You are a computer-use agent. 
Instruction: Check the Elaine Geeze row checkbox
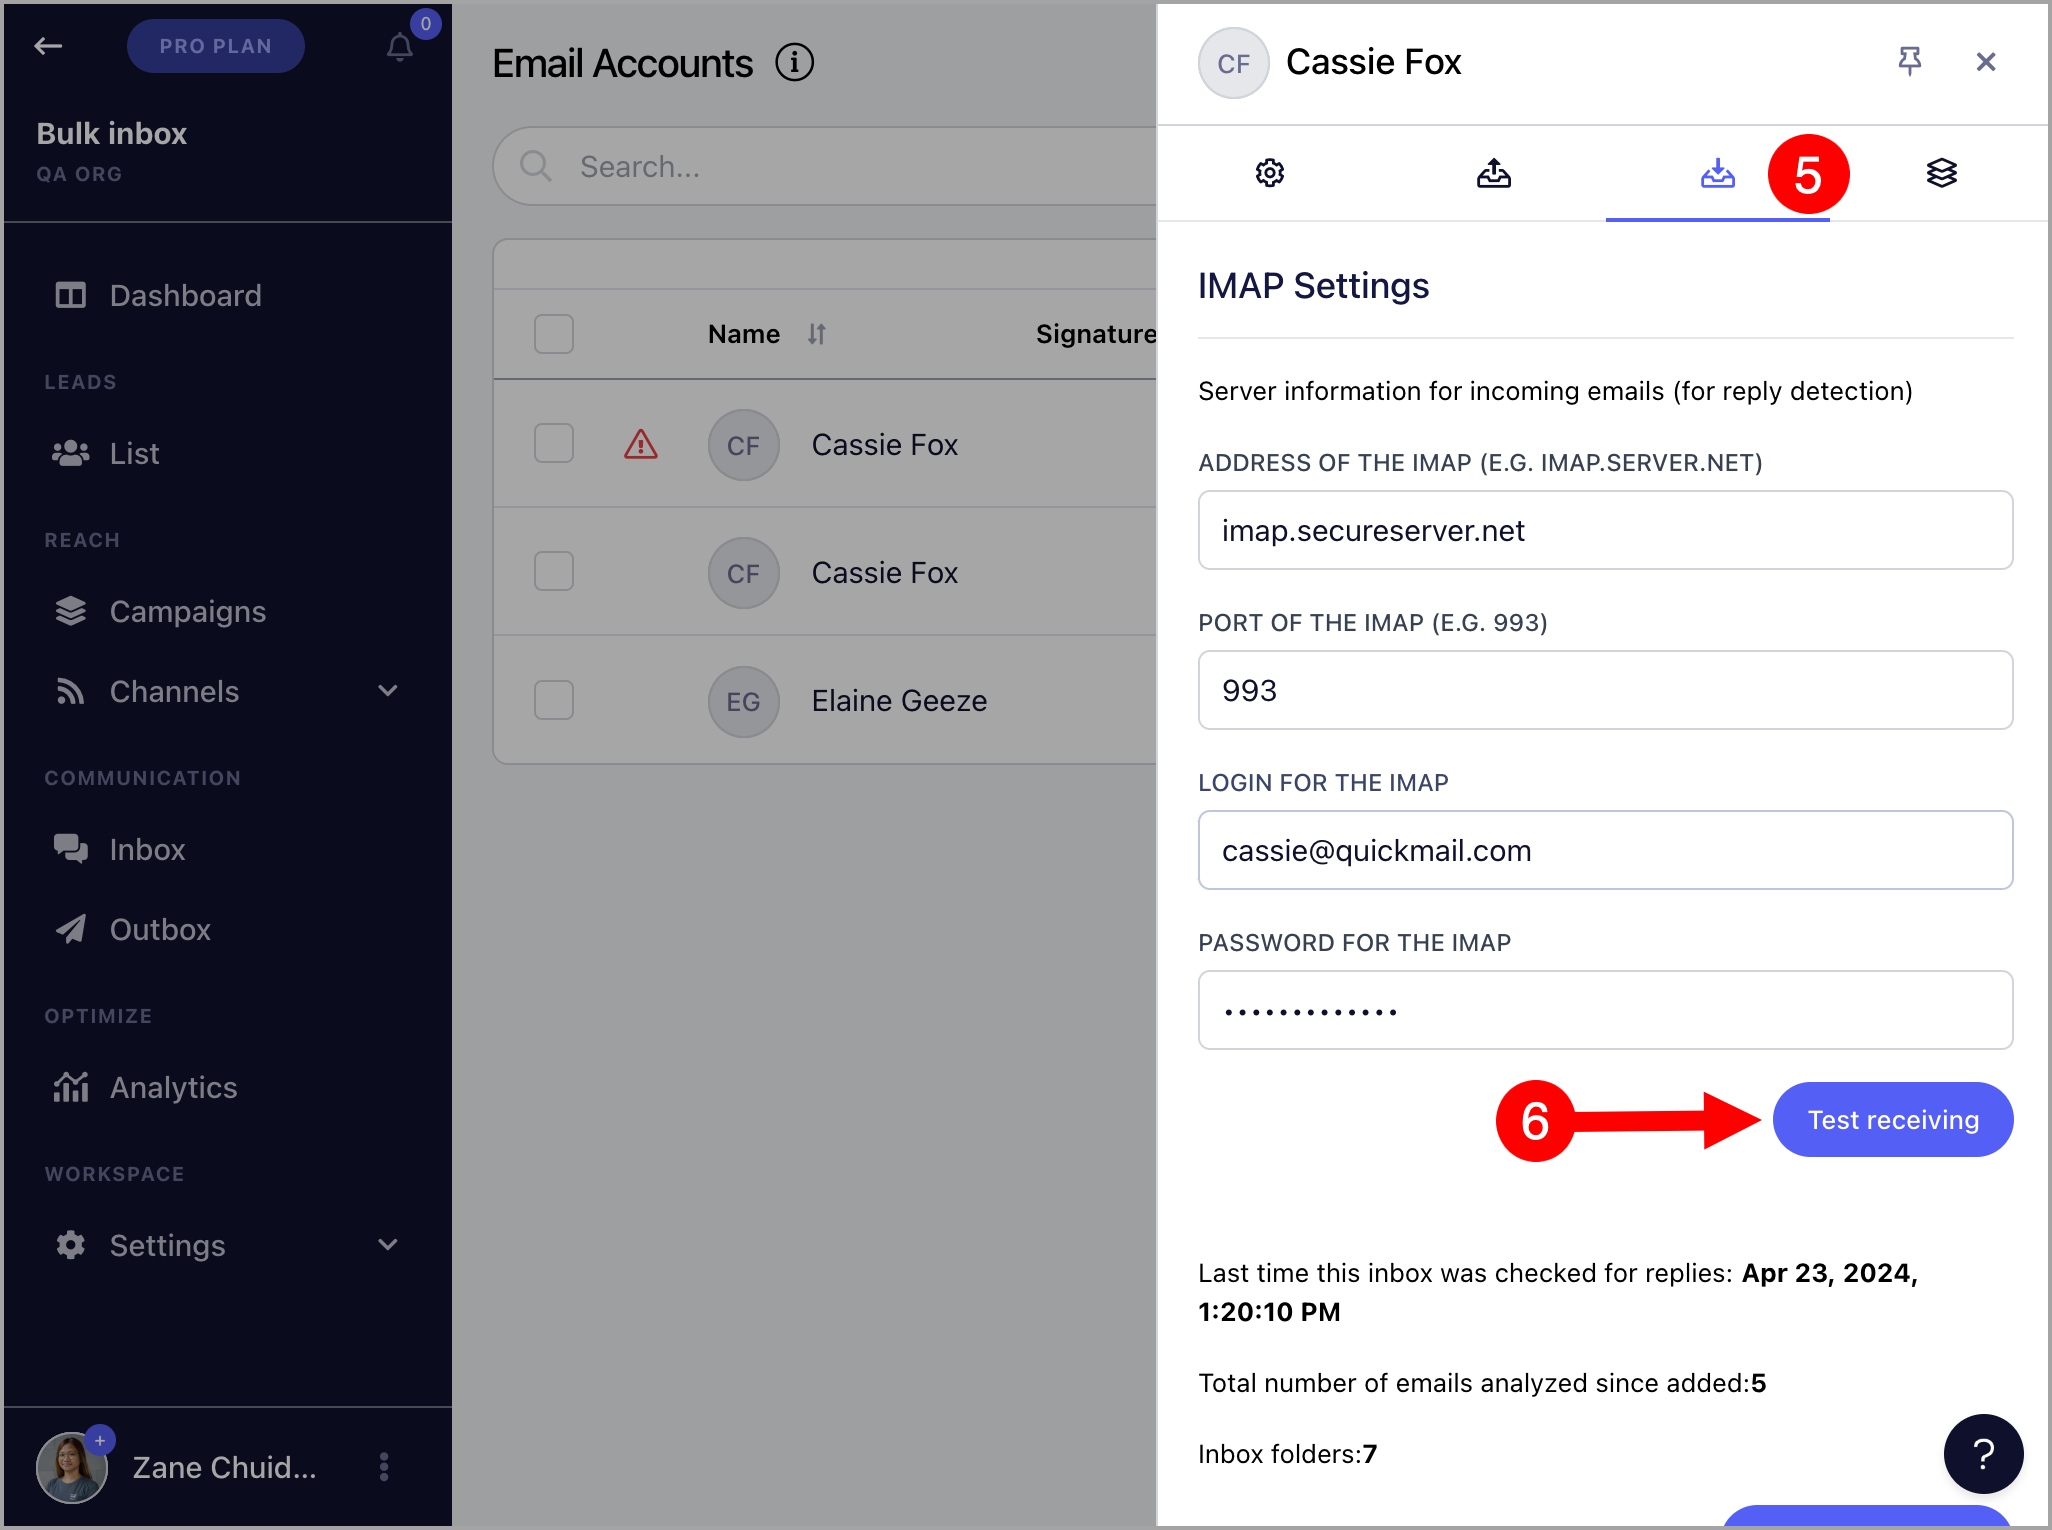[554, 700]
